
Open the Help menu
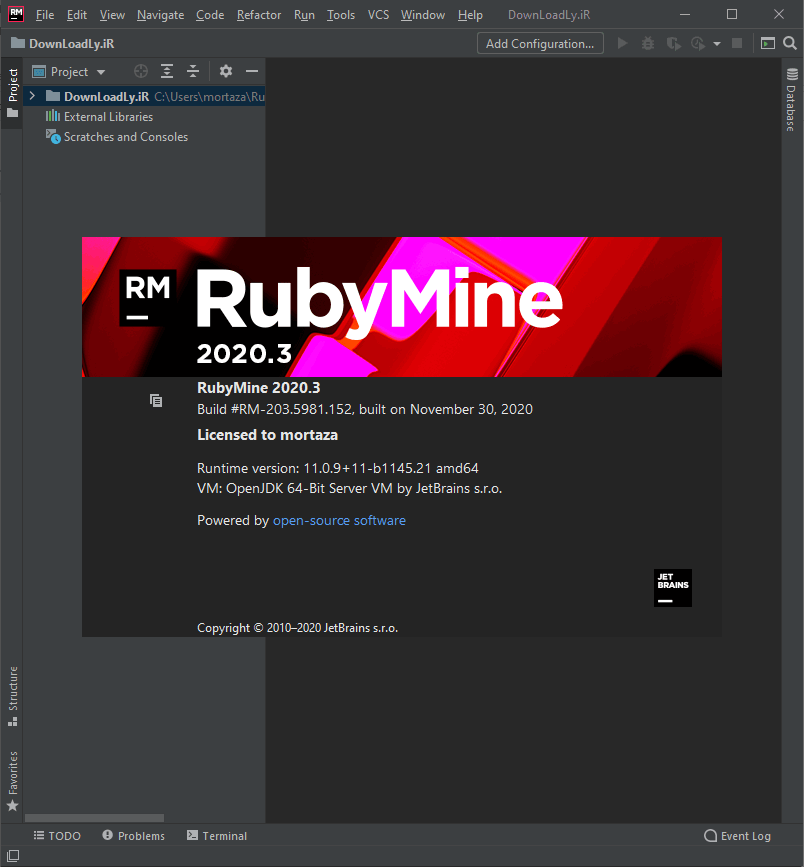pyautogui.click(x=470, y=15)
